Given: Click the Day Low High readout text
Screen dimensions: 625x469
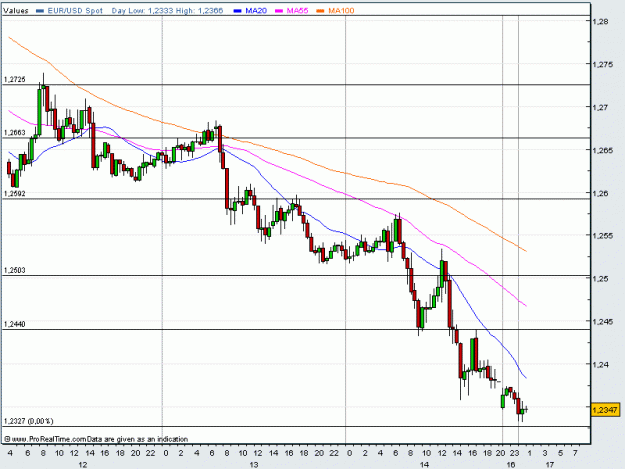Looking at the screenshot, I should [167, 11].
